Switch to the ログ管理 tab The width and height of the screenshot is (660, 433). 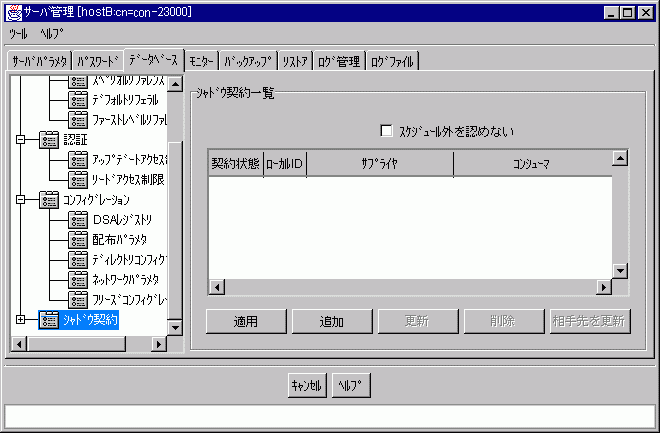coord(339,61)
